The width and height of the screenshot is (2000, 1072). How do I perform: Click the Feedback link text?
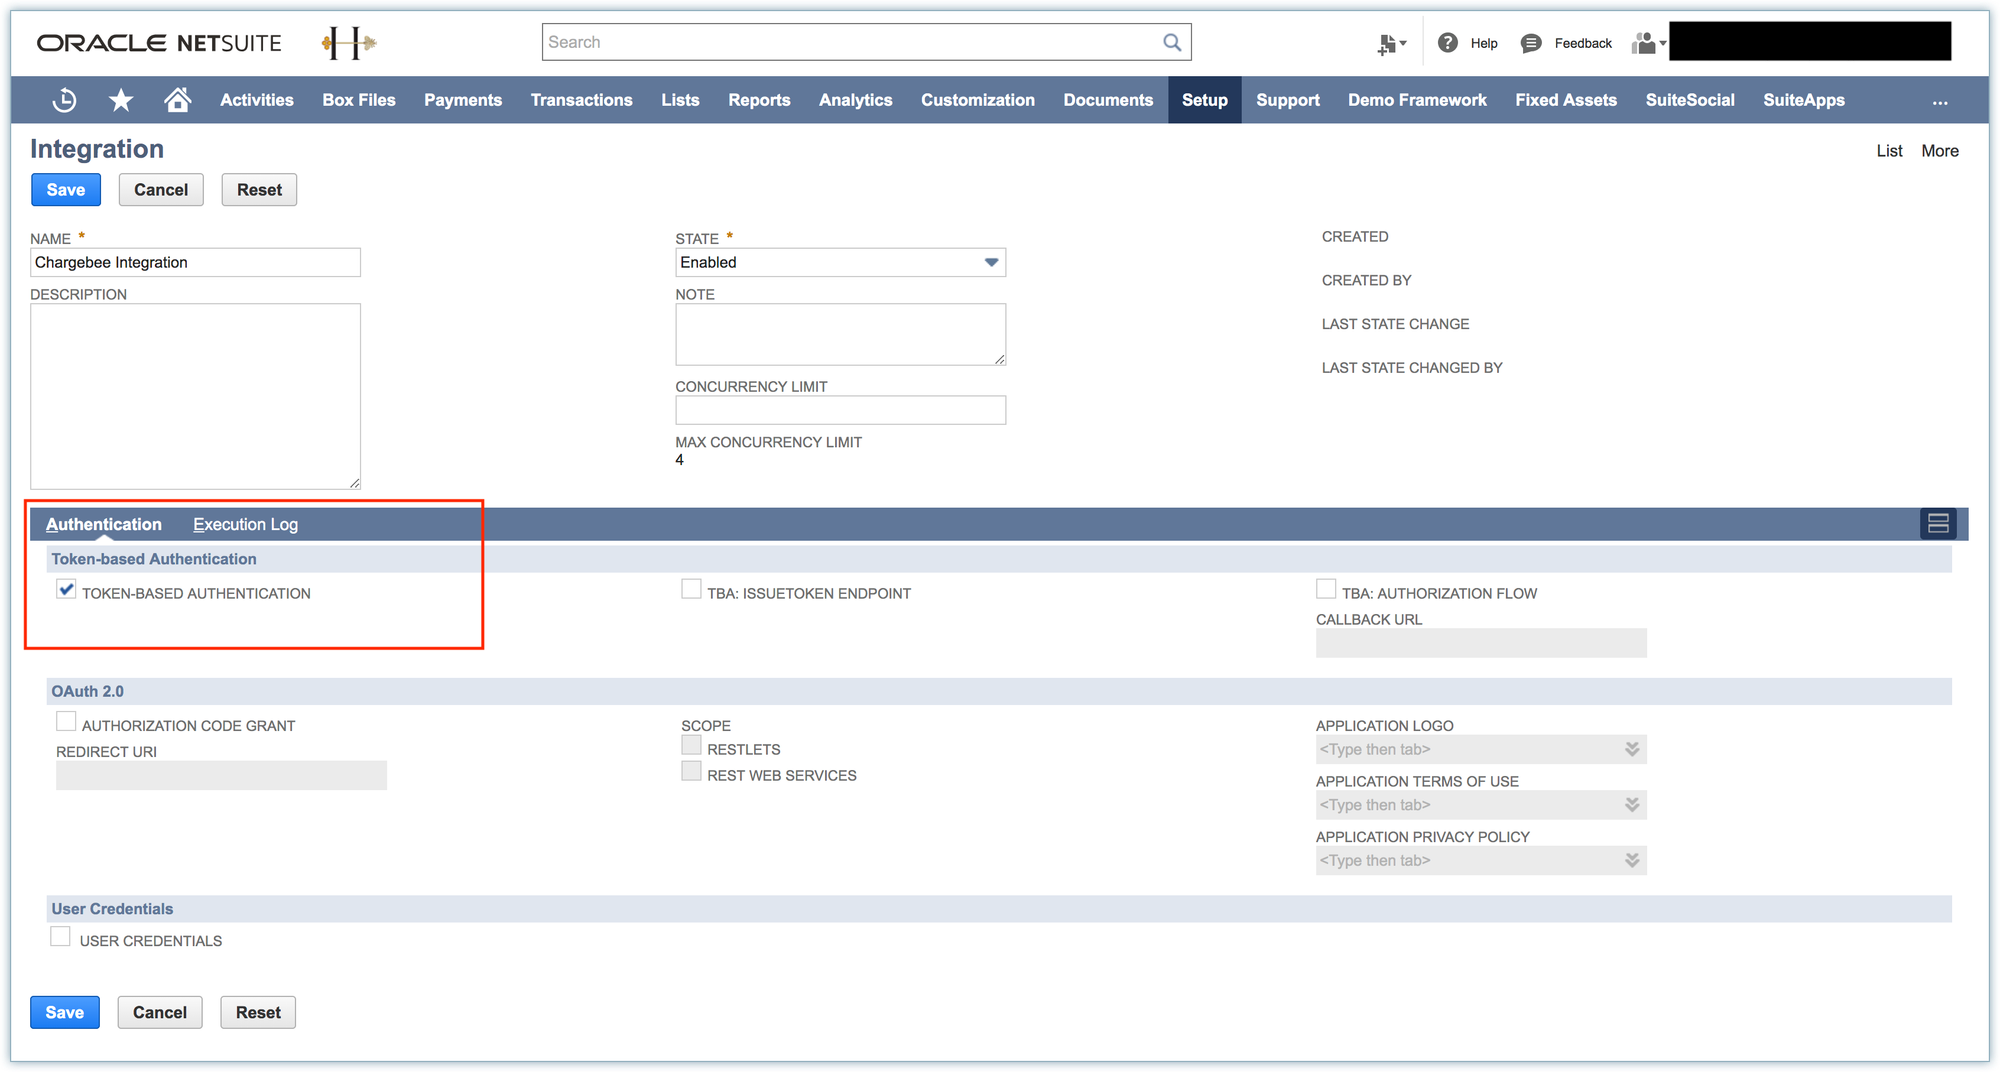click(1583, 43)
